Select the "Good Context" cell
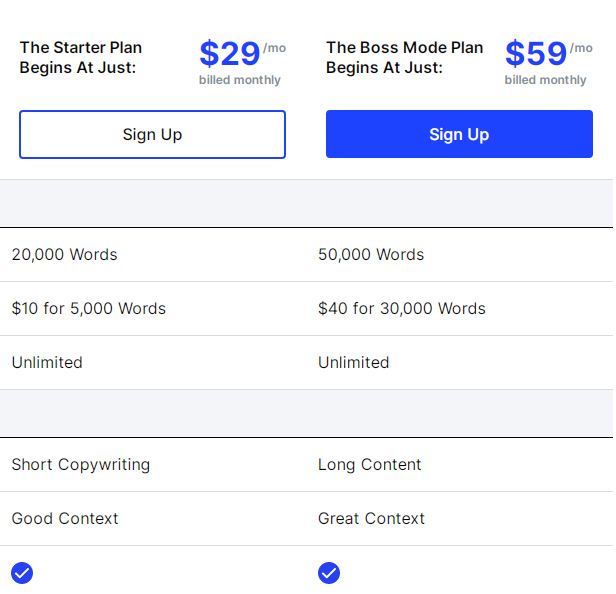Viewport: 616px width, 594px height. [x=65, y=518]
